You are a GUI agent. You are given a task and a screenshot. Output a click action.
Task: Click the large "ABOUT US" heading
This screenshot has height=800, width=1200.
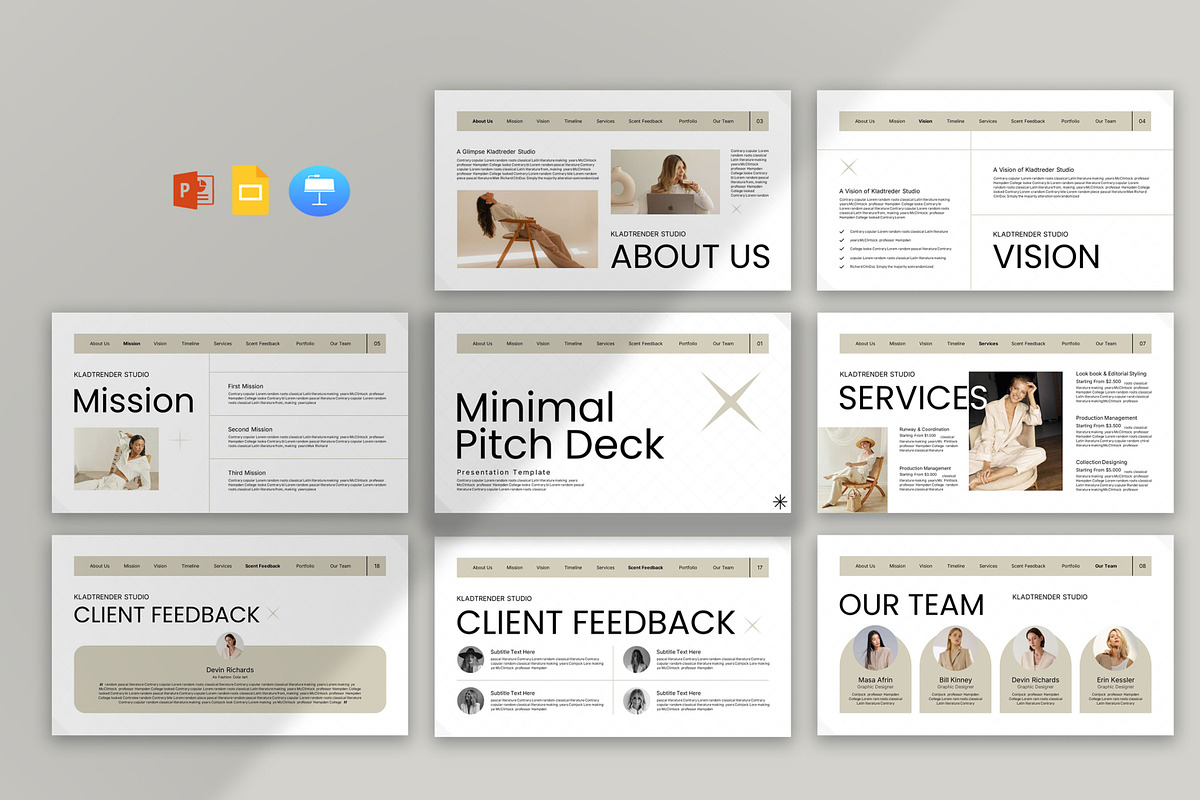[690, 257]
